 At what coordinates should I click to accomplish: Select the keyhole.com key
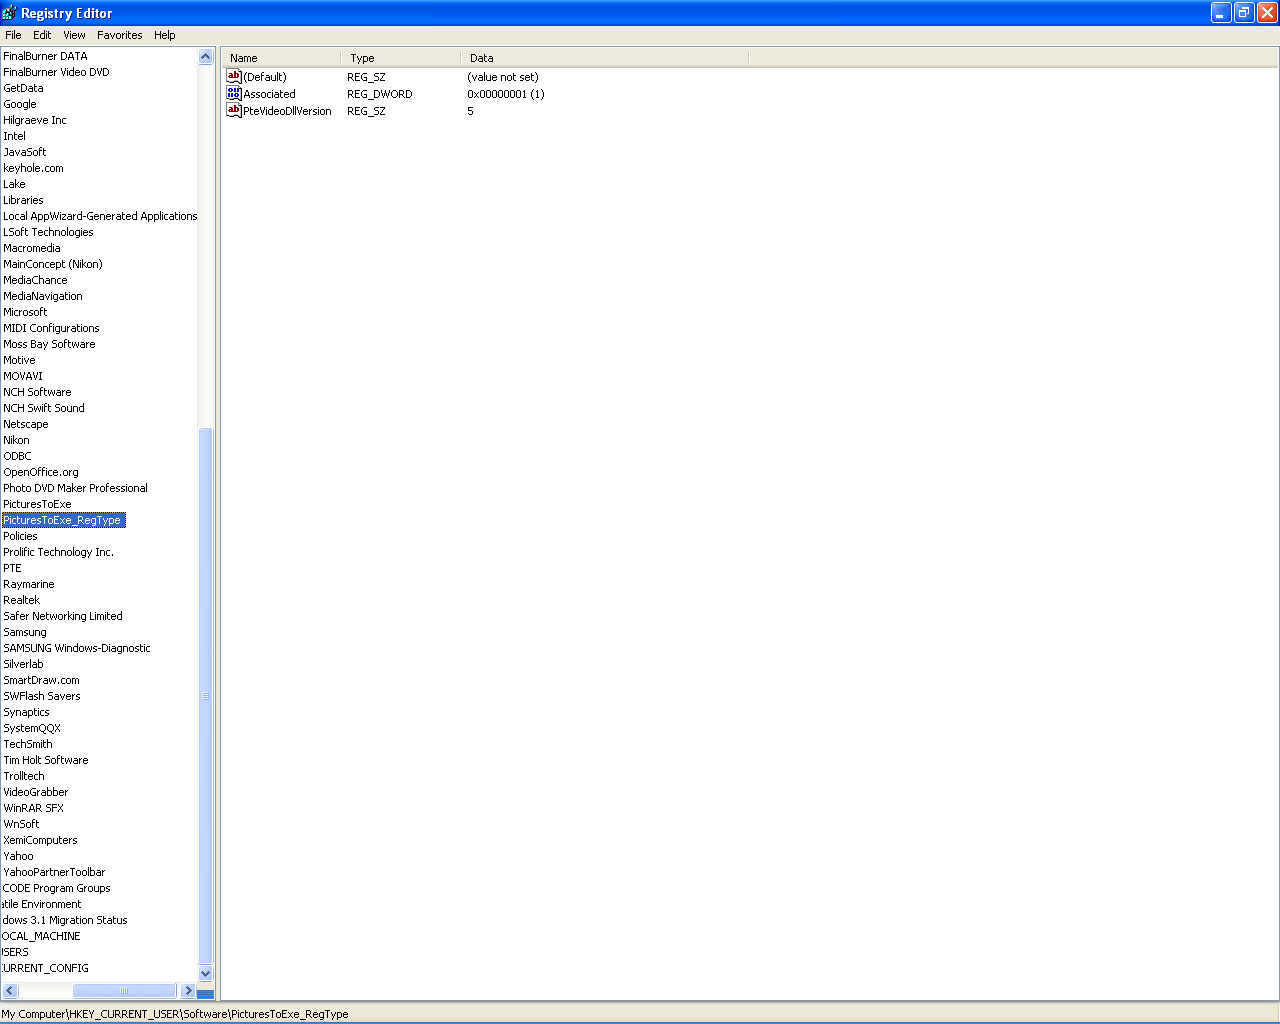click(x=33, y=168)
